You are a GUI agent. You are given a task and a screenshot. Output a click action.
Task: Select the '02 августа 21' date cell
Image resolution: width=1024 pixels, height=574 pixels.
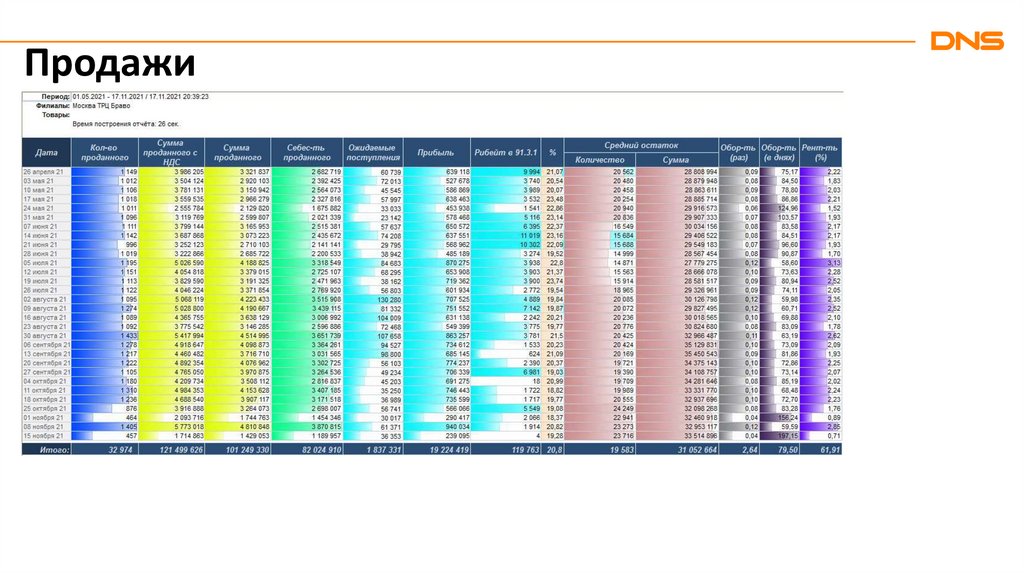point(46,299)
